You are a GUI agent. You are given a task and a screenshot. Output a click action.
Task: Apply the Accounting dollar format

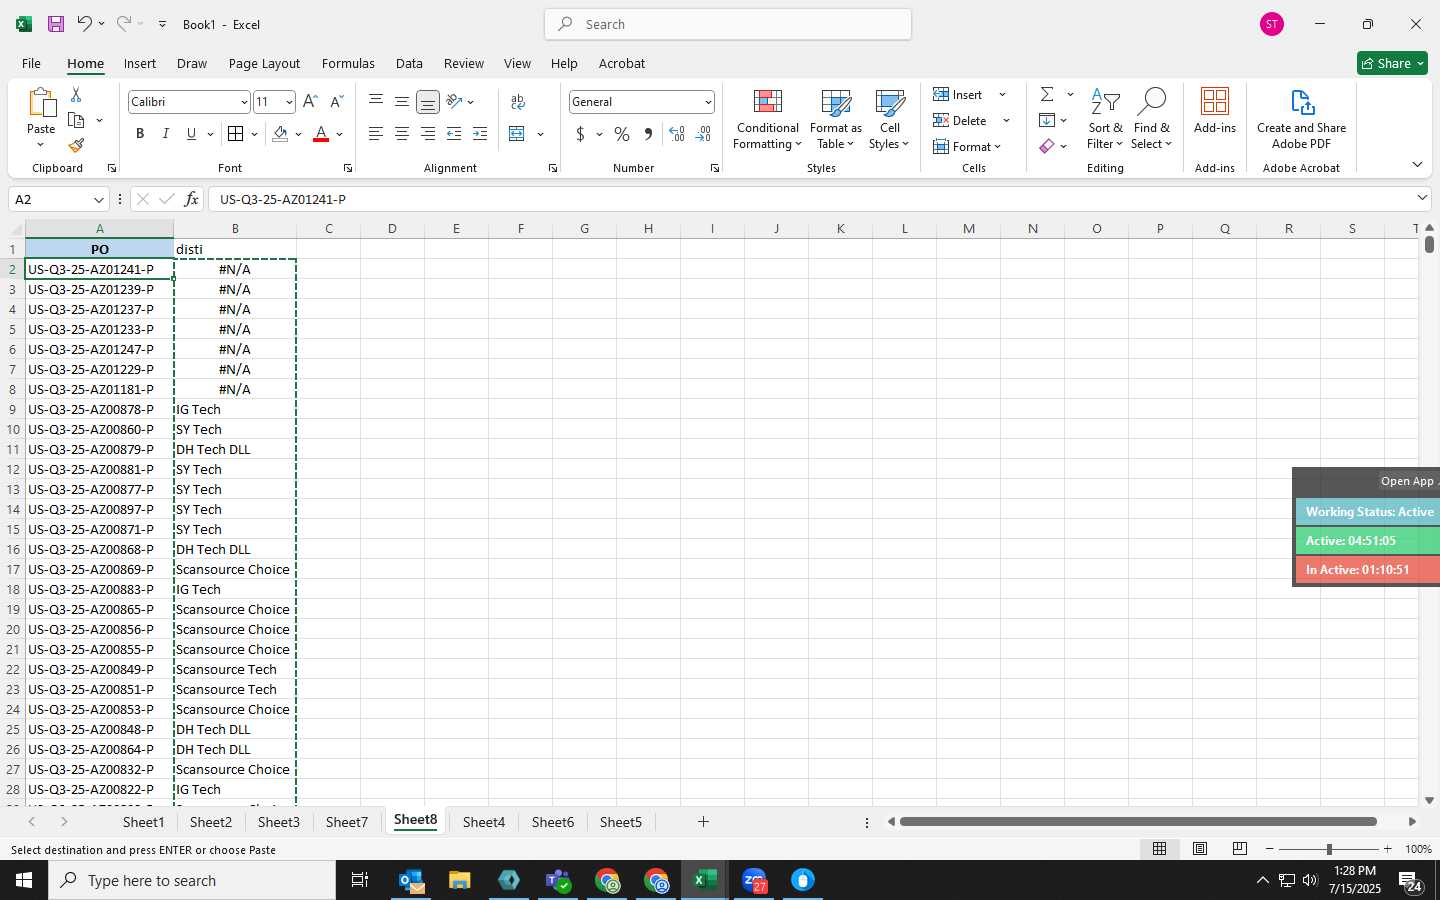580,134
